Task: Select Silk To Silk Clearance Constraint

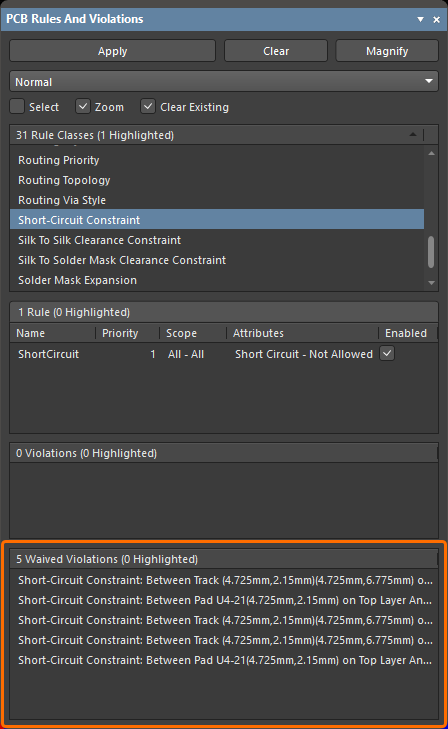Action: (217, 240)
